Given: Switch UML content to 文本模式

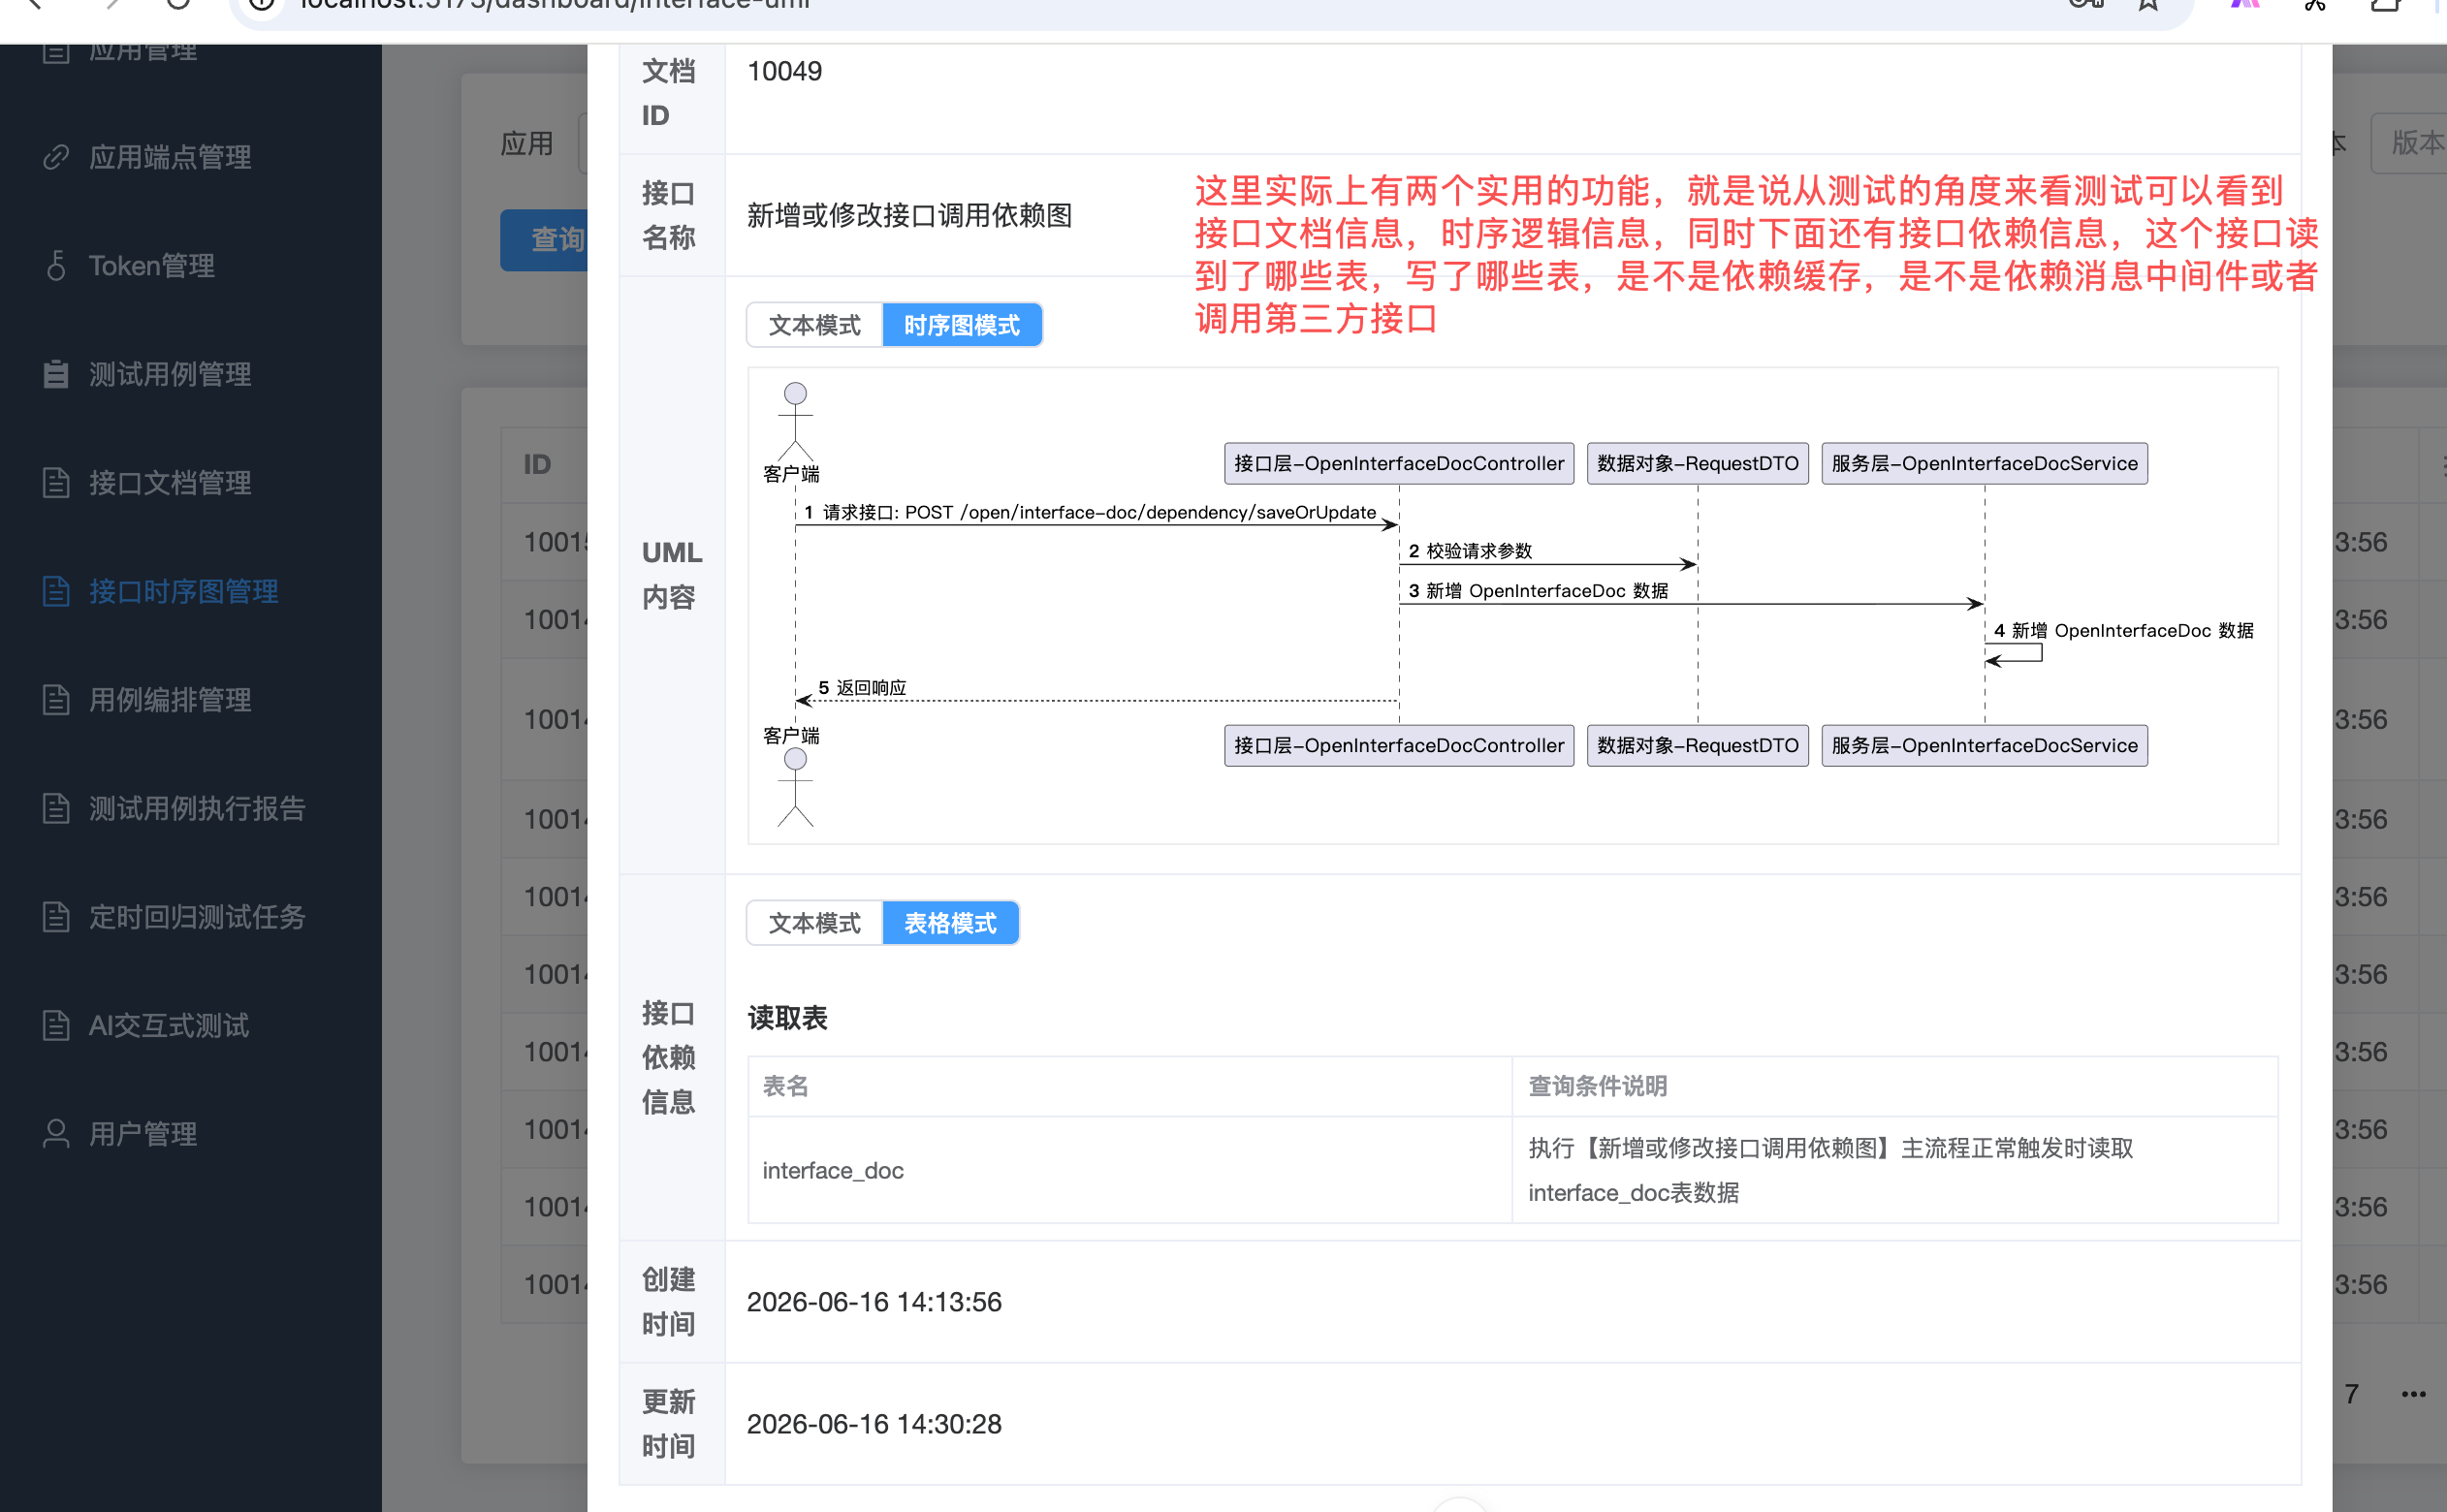Looking at the screenshot, I should [x=814, y=325].
